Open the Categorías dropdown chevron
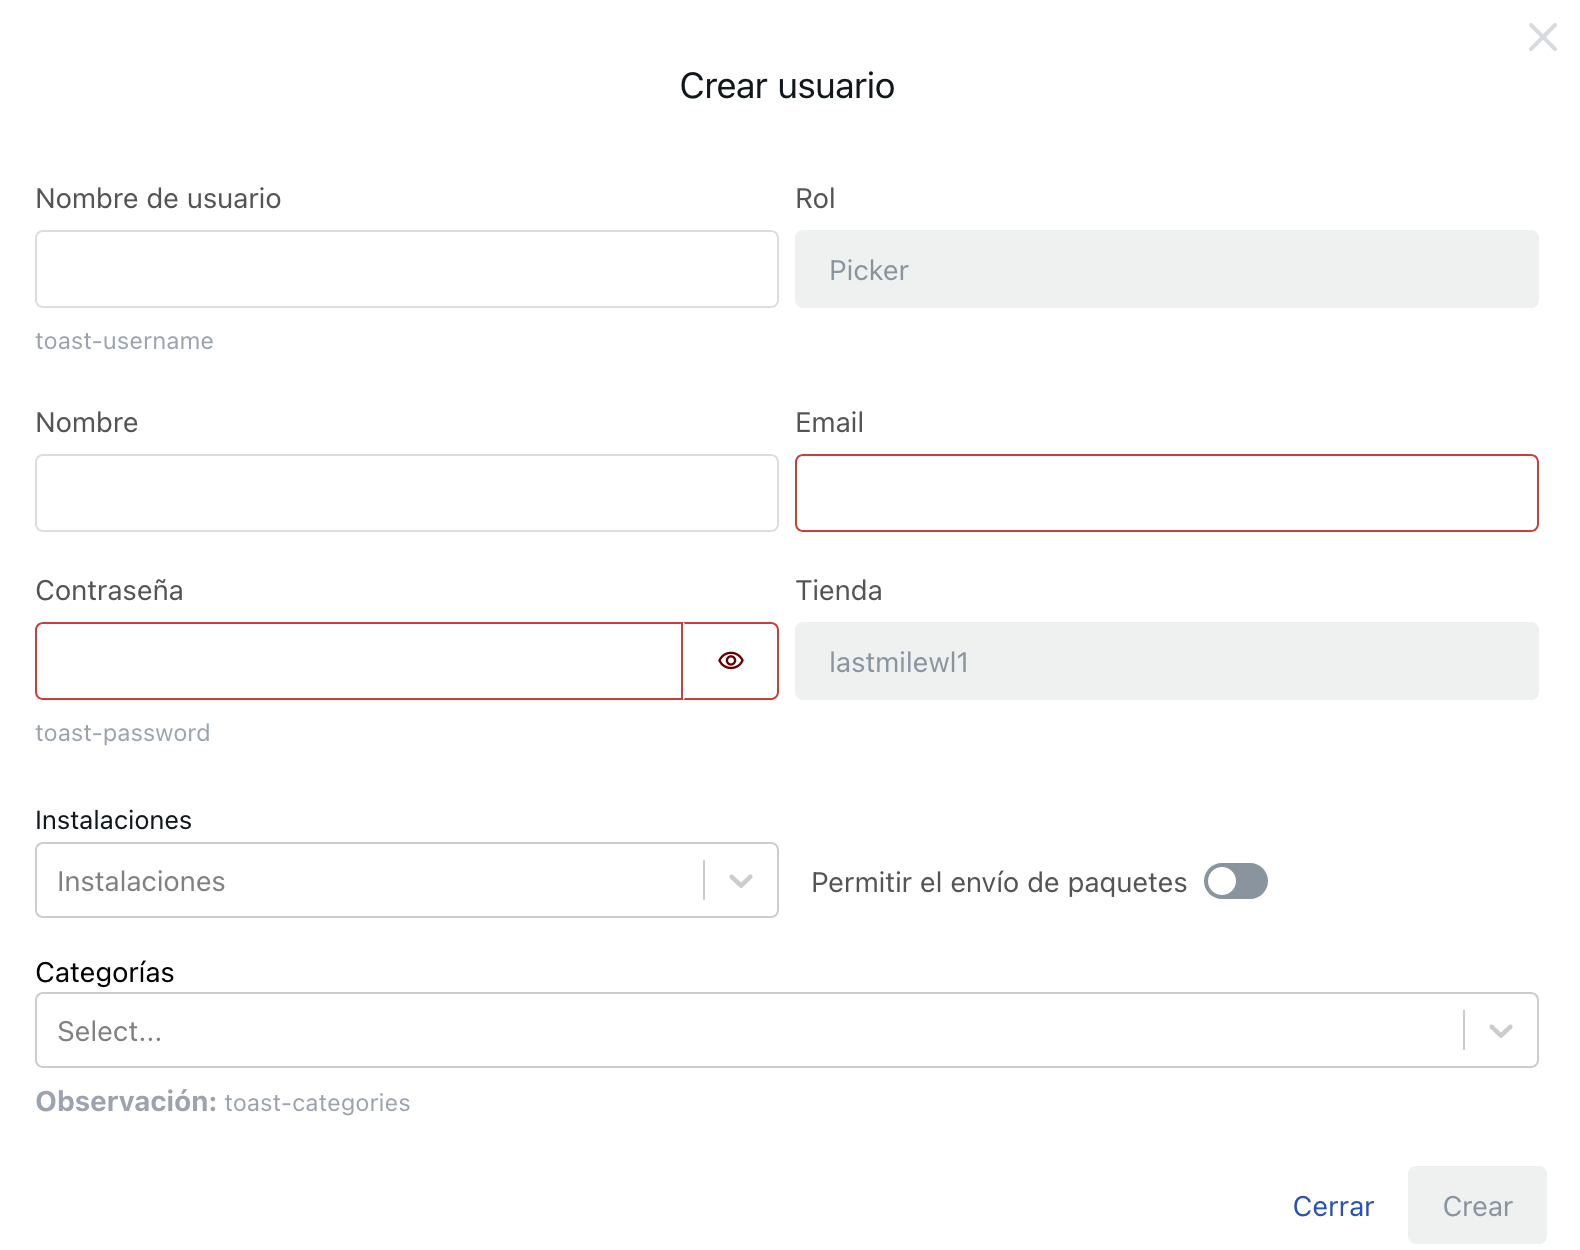Viewport: 1580px width, 1250px height. (1500, 1031)
